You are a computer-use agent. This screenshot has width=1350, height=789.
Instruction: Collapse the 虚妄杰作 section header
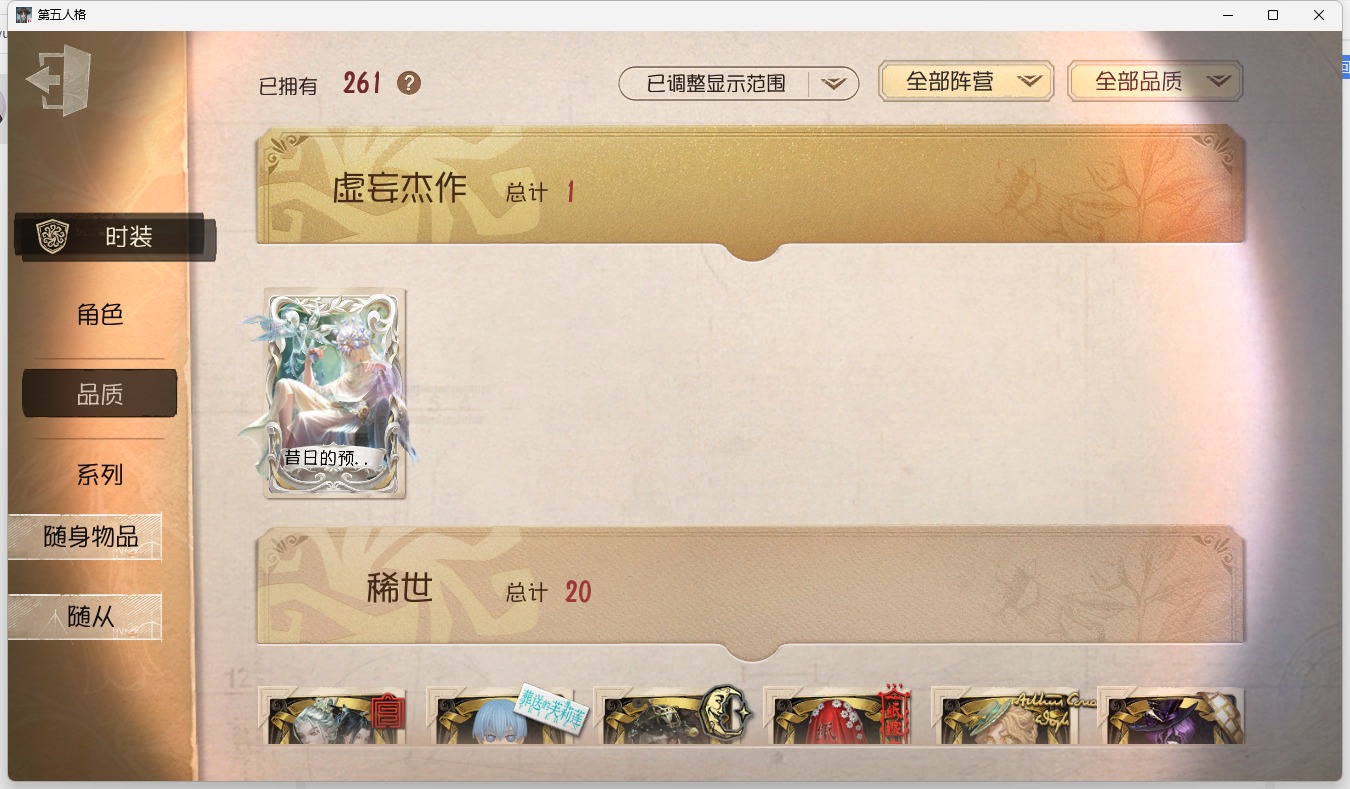pos(751,187)
